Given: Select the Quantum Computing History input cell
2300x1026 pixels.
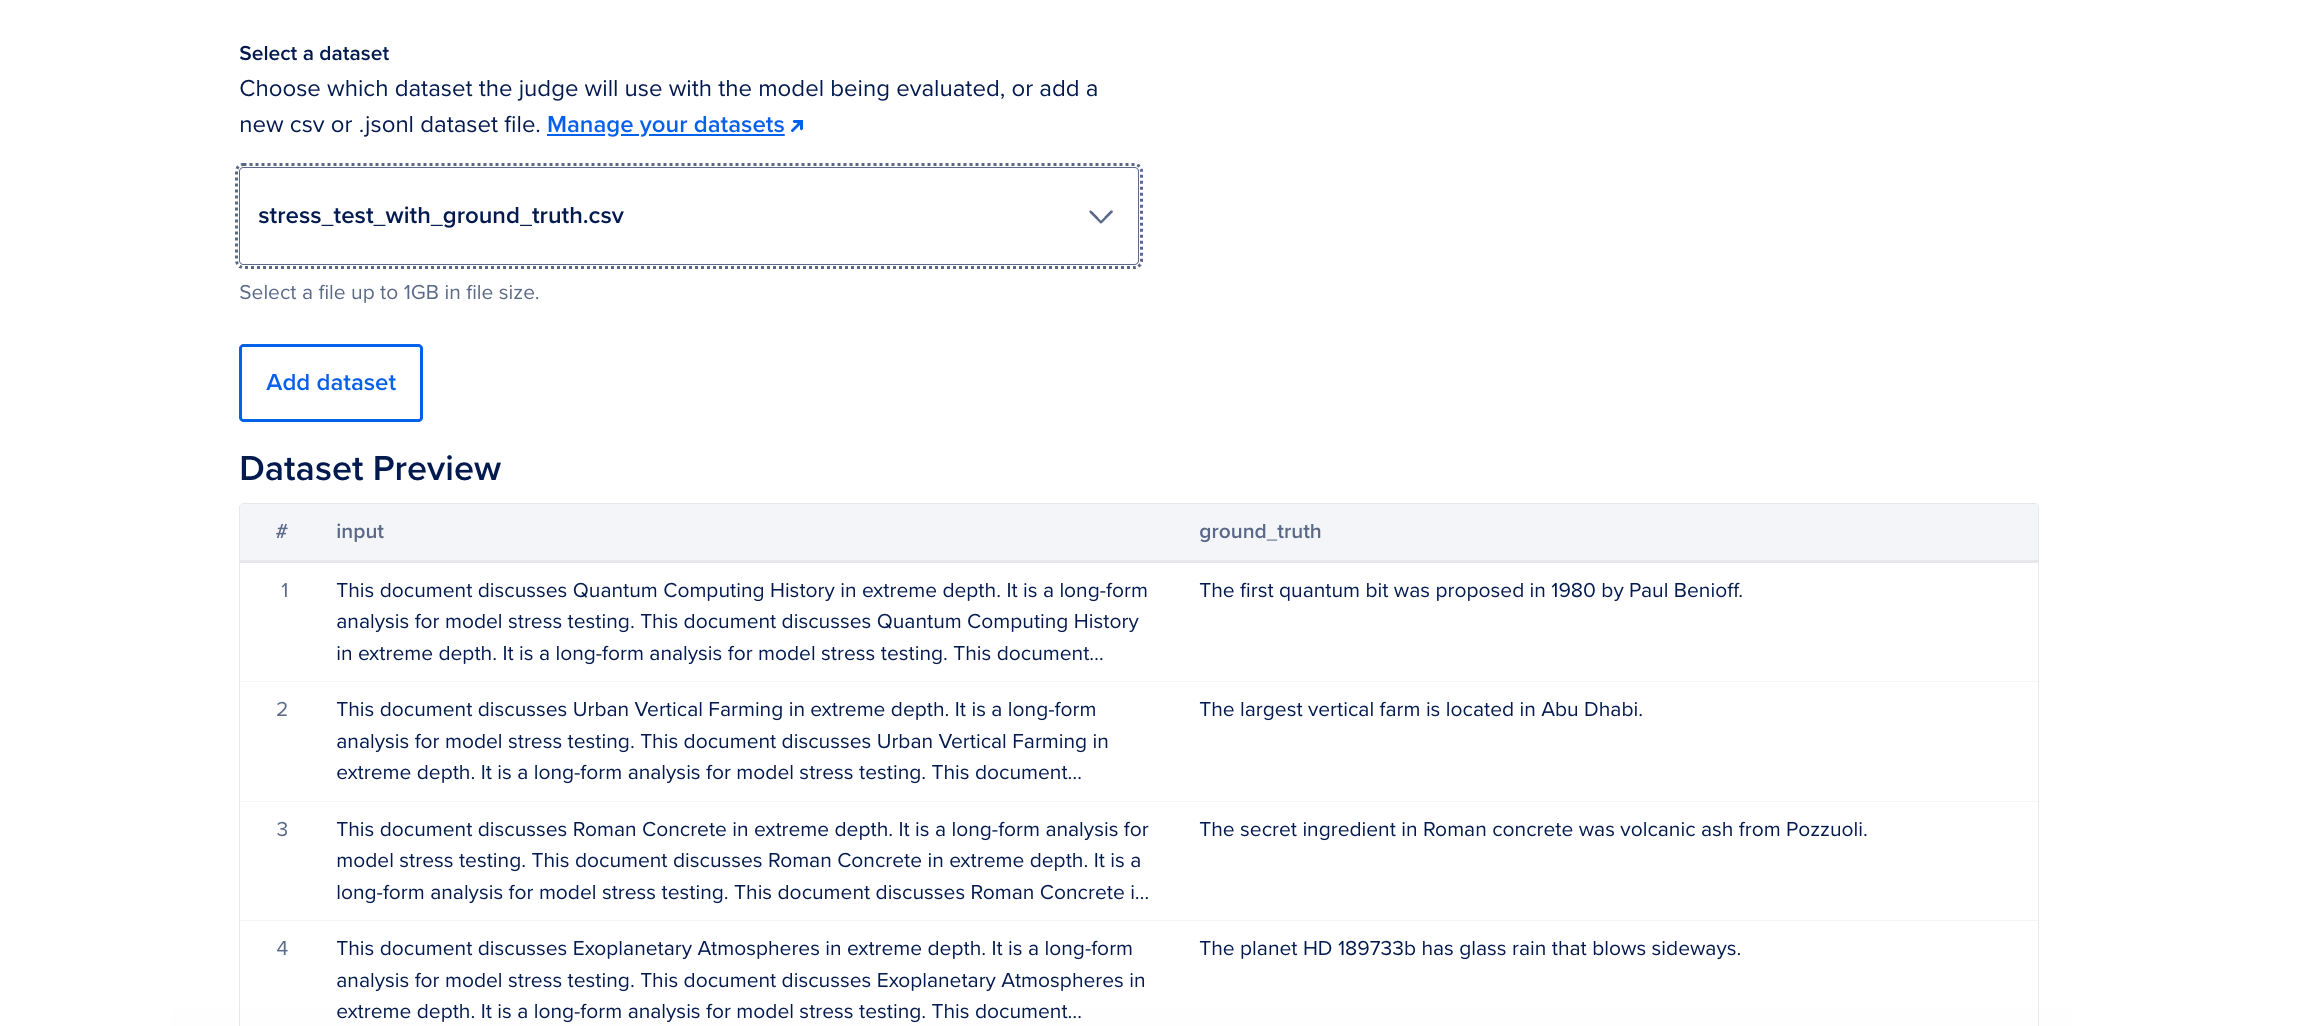Looking at the screenshot, I should coord(742,622).
